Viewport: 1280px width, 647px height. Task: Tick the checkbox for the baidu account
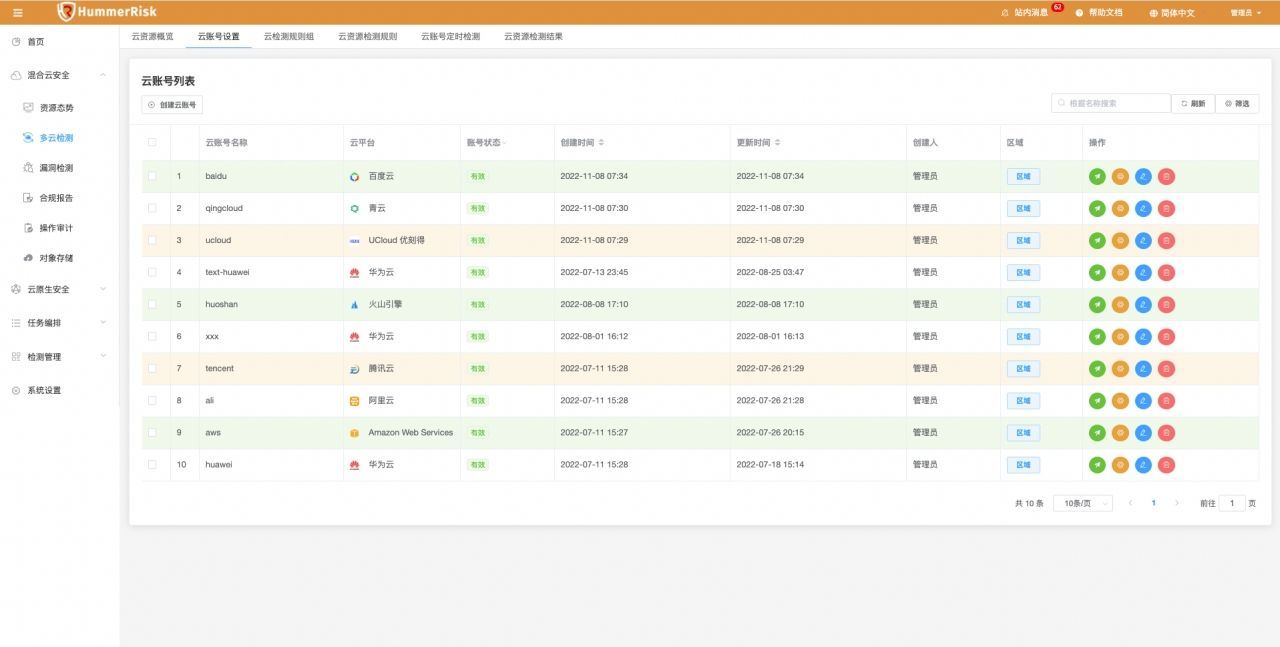(x=152, y=176)
